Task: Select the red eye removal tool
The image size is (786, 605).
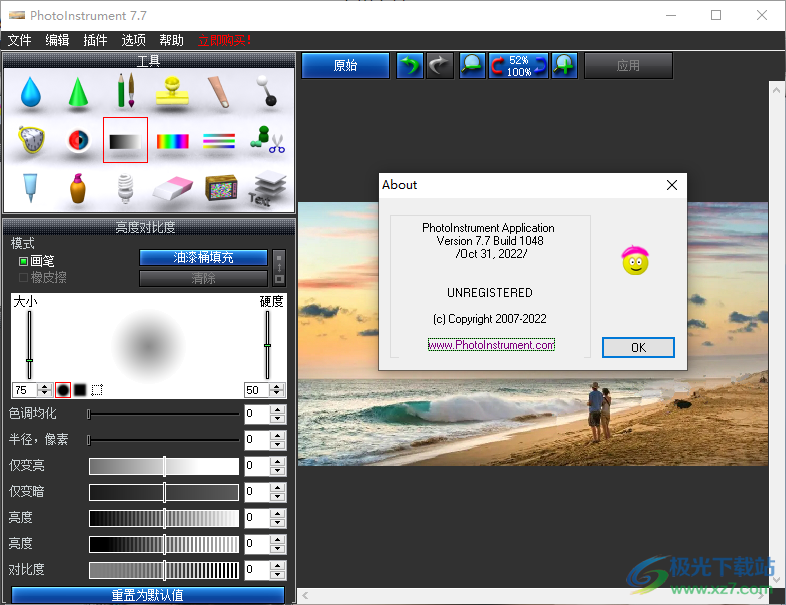Action: tap(78, 140)
